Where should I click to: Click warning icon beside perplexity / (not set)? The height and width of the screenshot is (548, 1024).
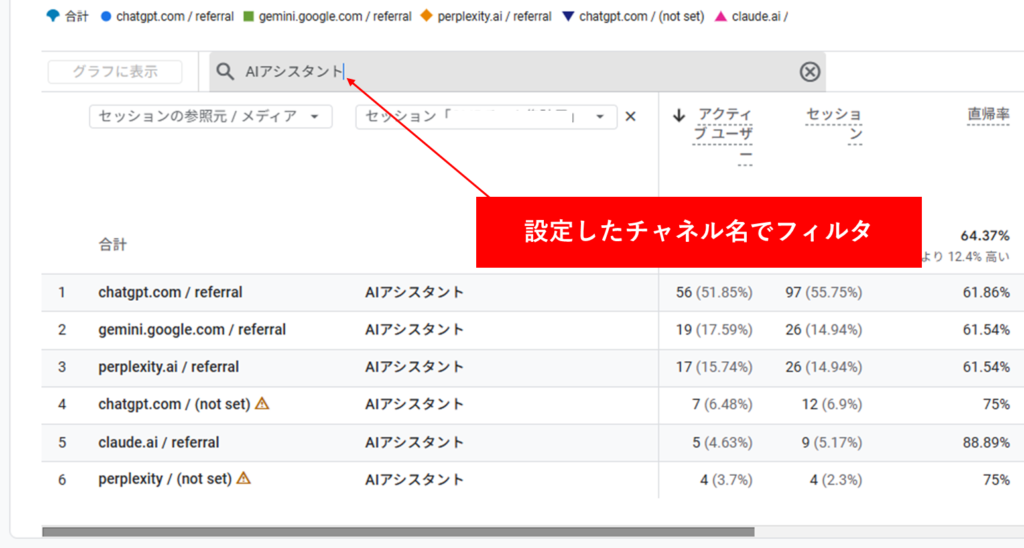(243, 479)
